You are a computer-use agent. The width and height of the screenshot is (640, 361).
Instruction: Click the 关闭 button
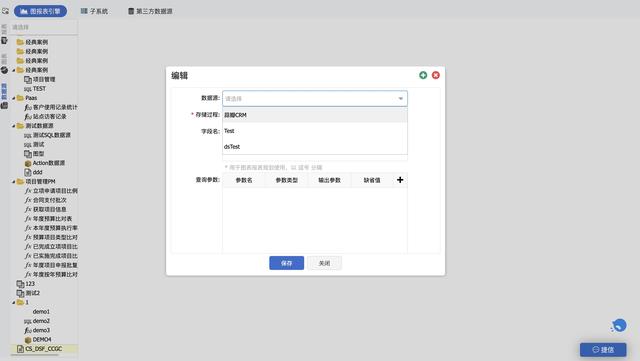(324, 263)
